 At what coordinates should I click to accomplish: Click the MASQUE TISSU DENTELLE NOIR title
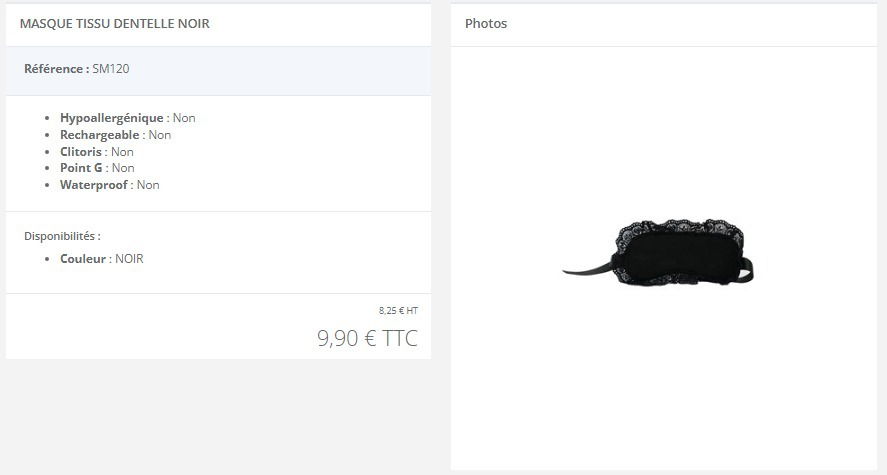pos(115,24)
